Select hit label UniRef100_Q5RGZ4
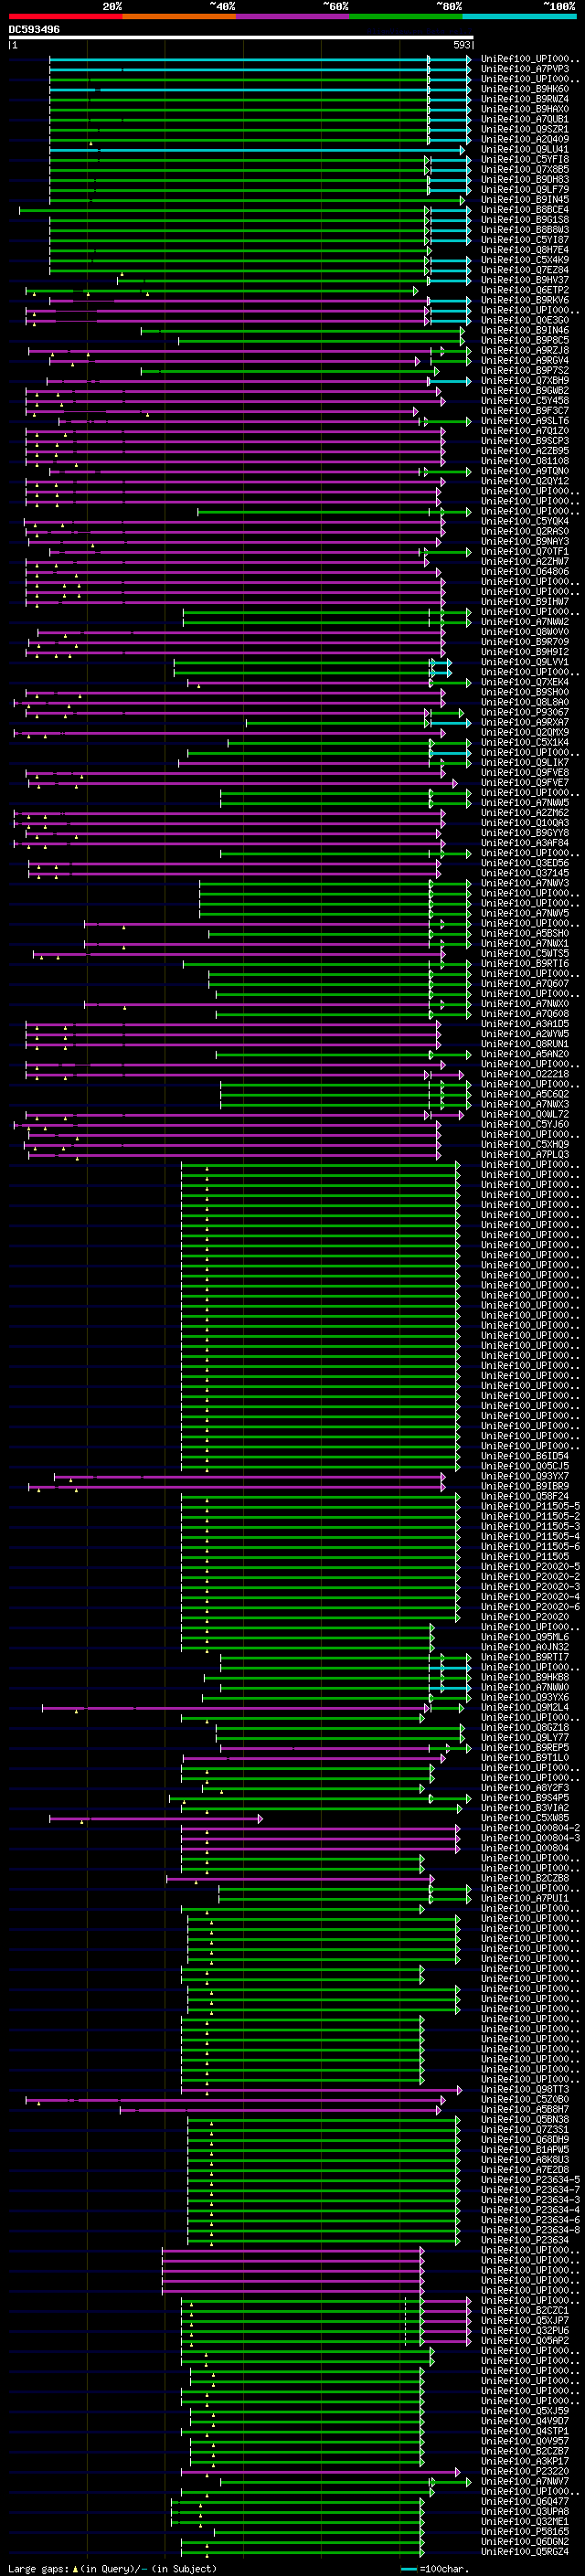585x2576 pixels. click(x=525, y=2551)
